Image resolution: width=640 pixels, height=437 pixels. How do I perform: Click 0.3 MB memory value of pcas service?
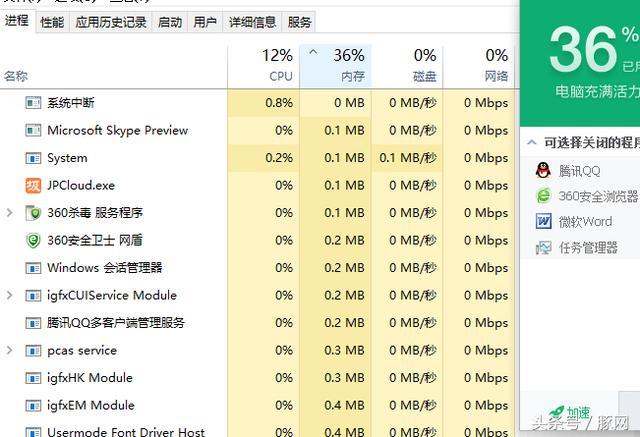[x=344, y=350]
